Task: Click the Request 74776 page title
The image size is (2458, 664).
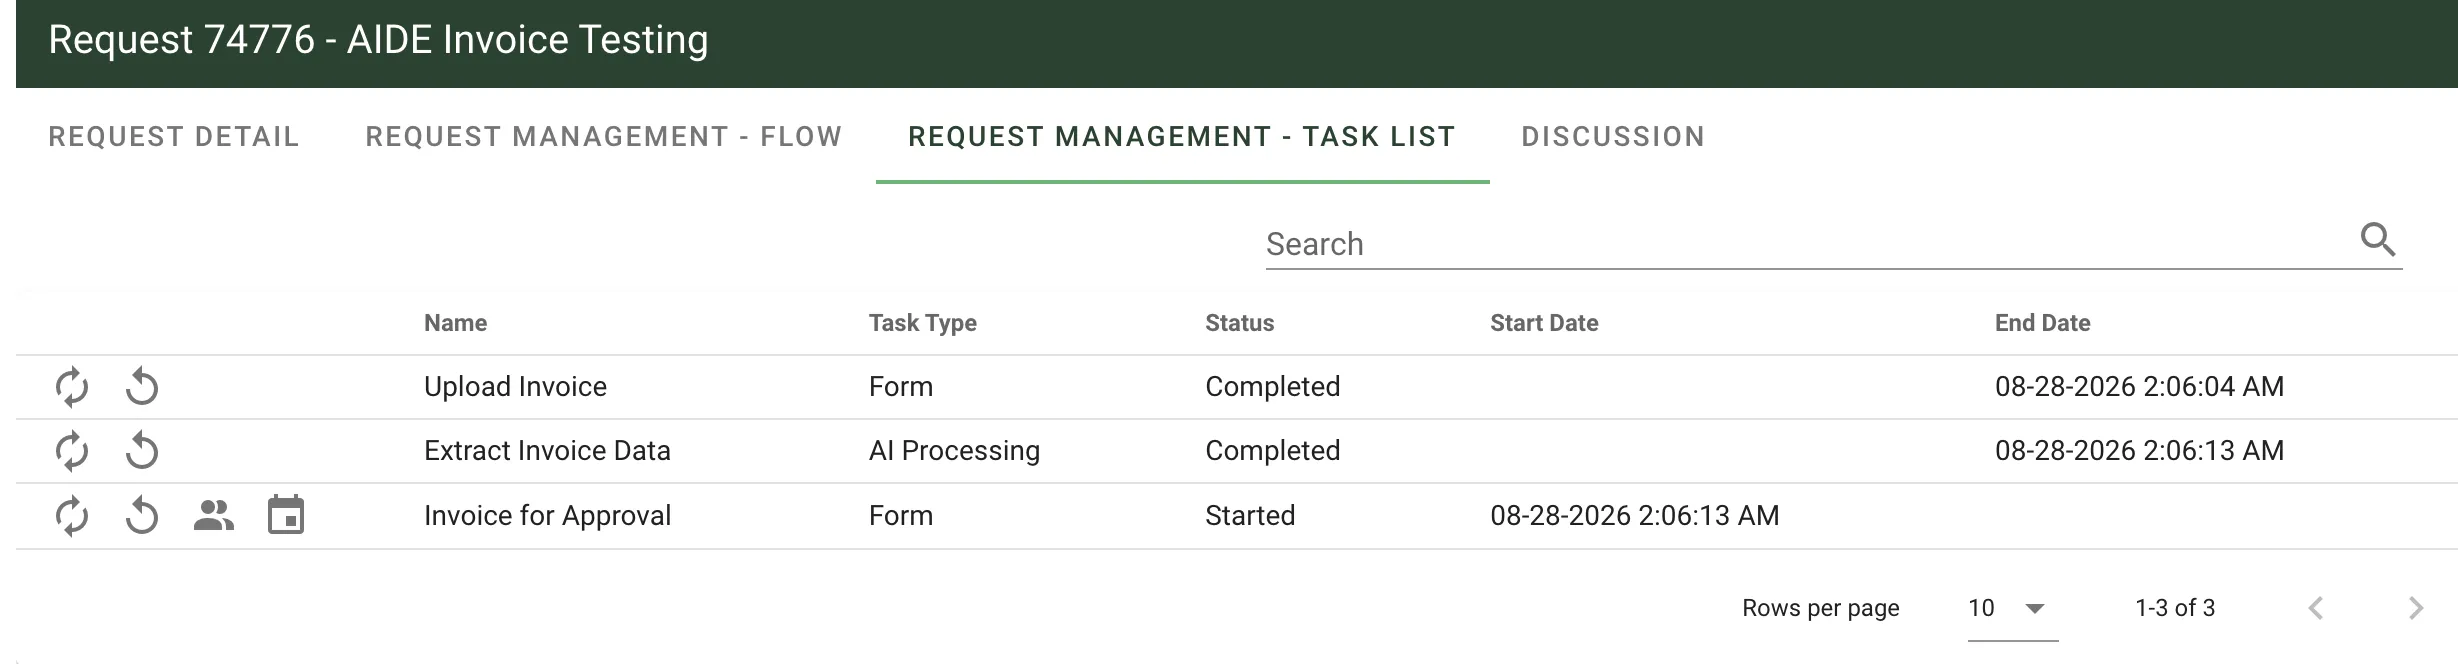Action: click(x=378, y=40)
